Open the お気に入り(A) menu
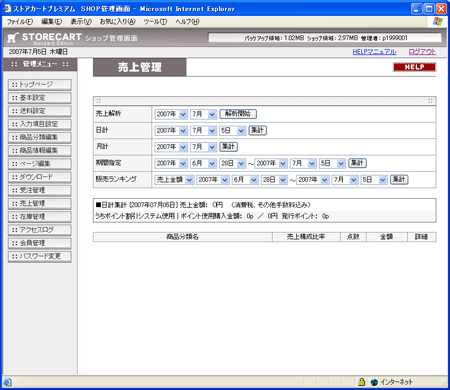 tap(118, 22)
